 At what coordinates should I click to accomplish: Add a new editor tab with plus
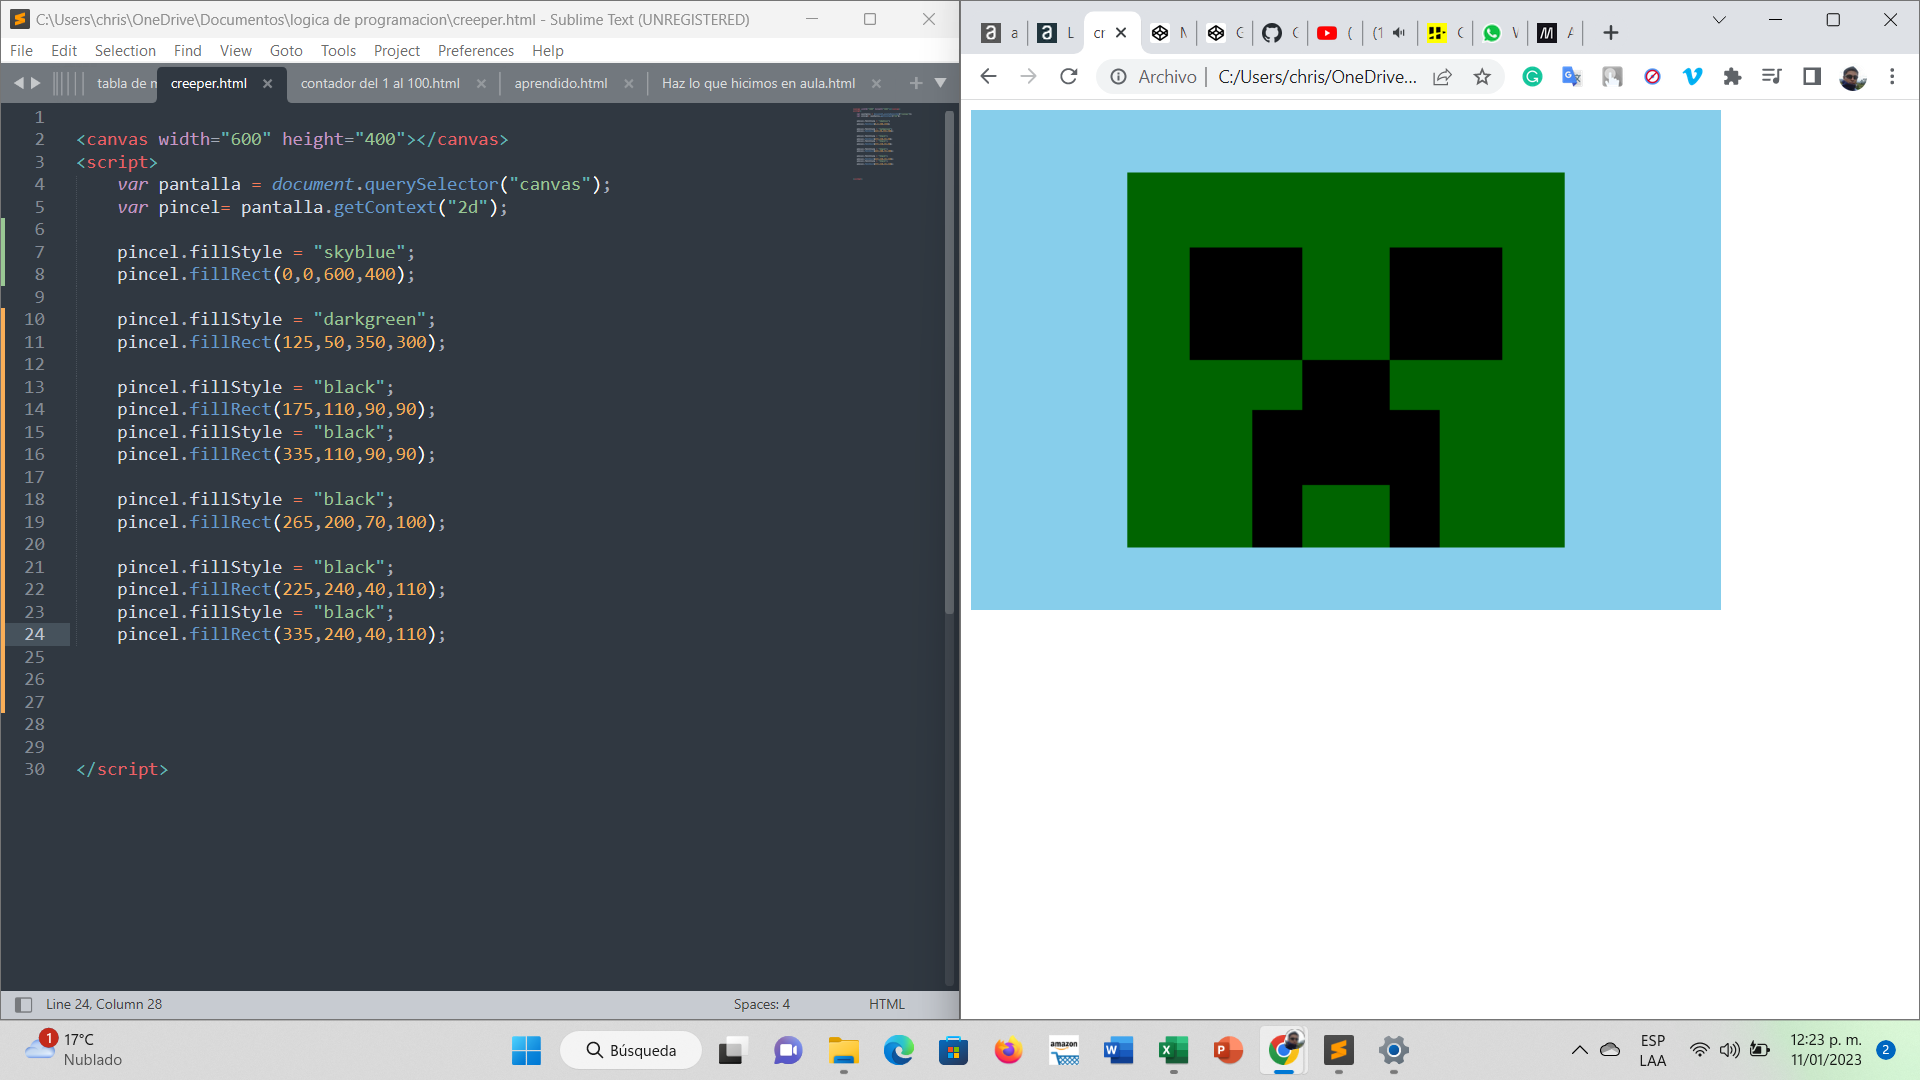(x=916, y=84)
